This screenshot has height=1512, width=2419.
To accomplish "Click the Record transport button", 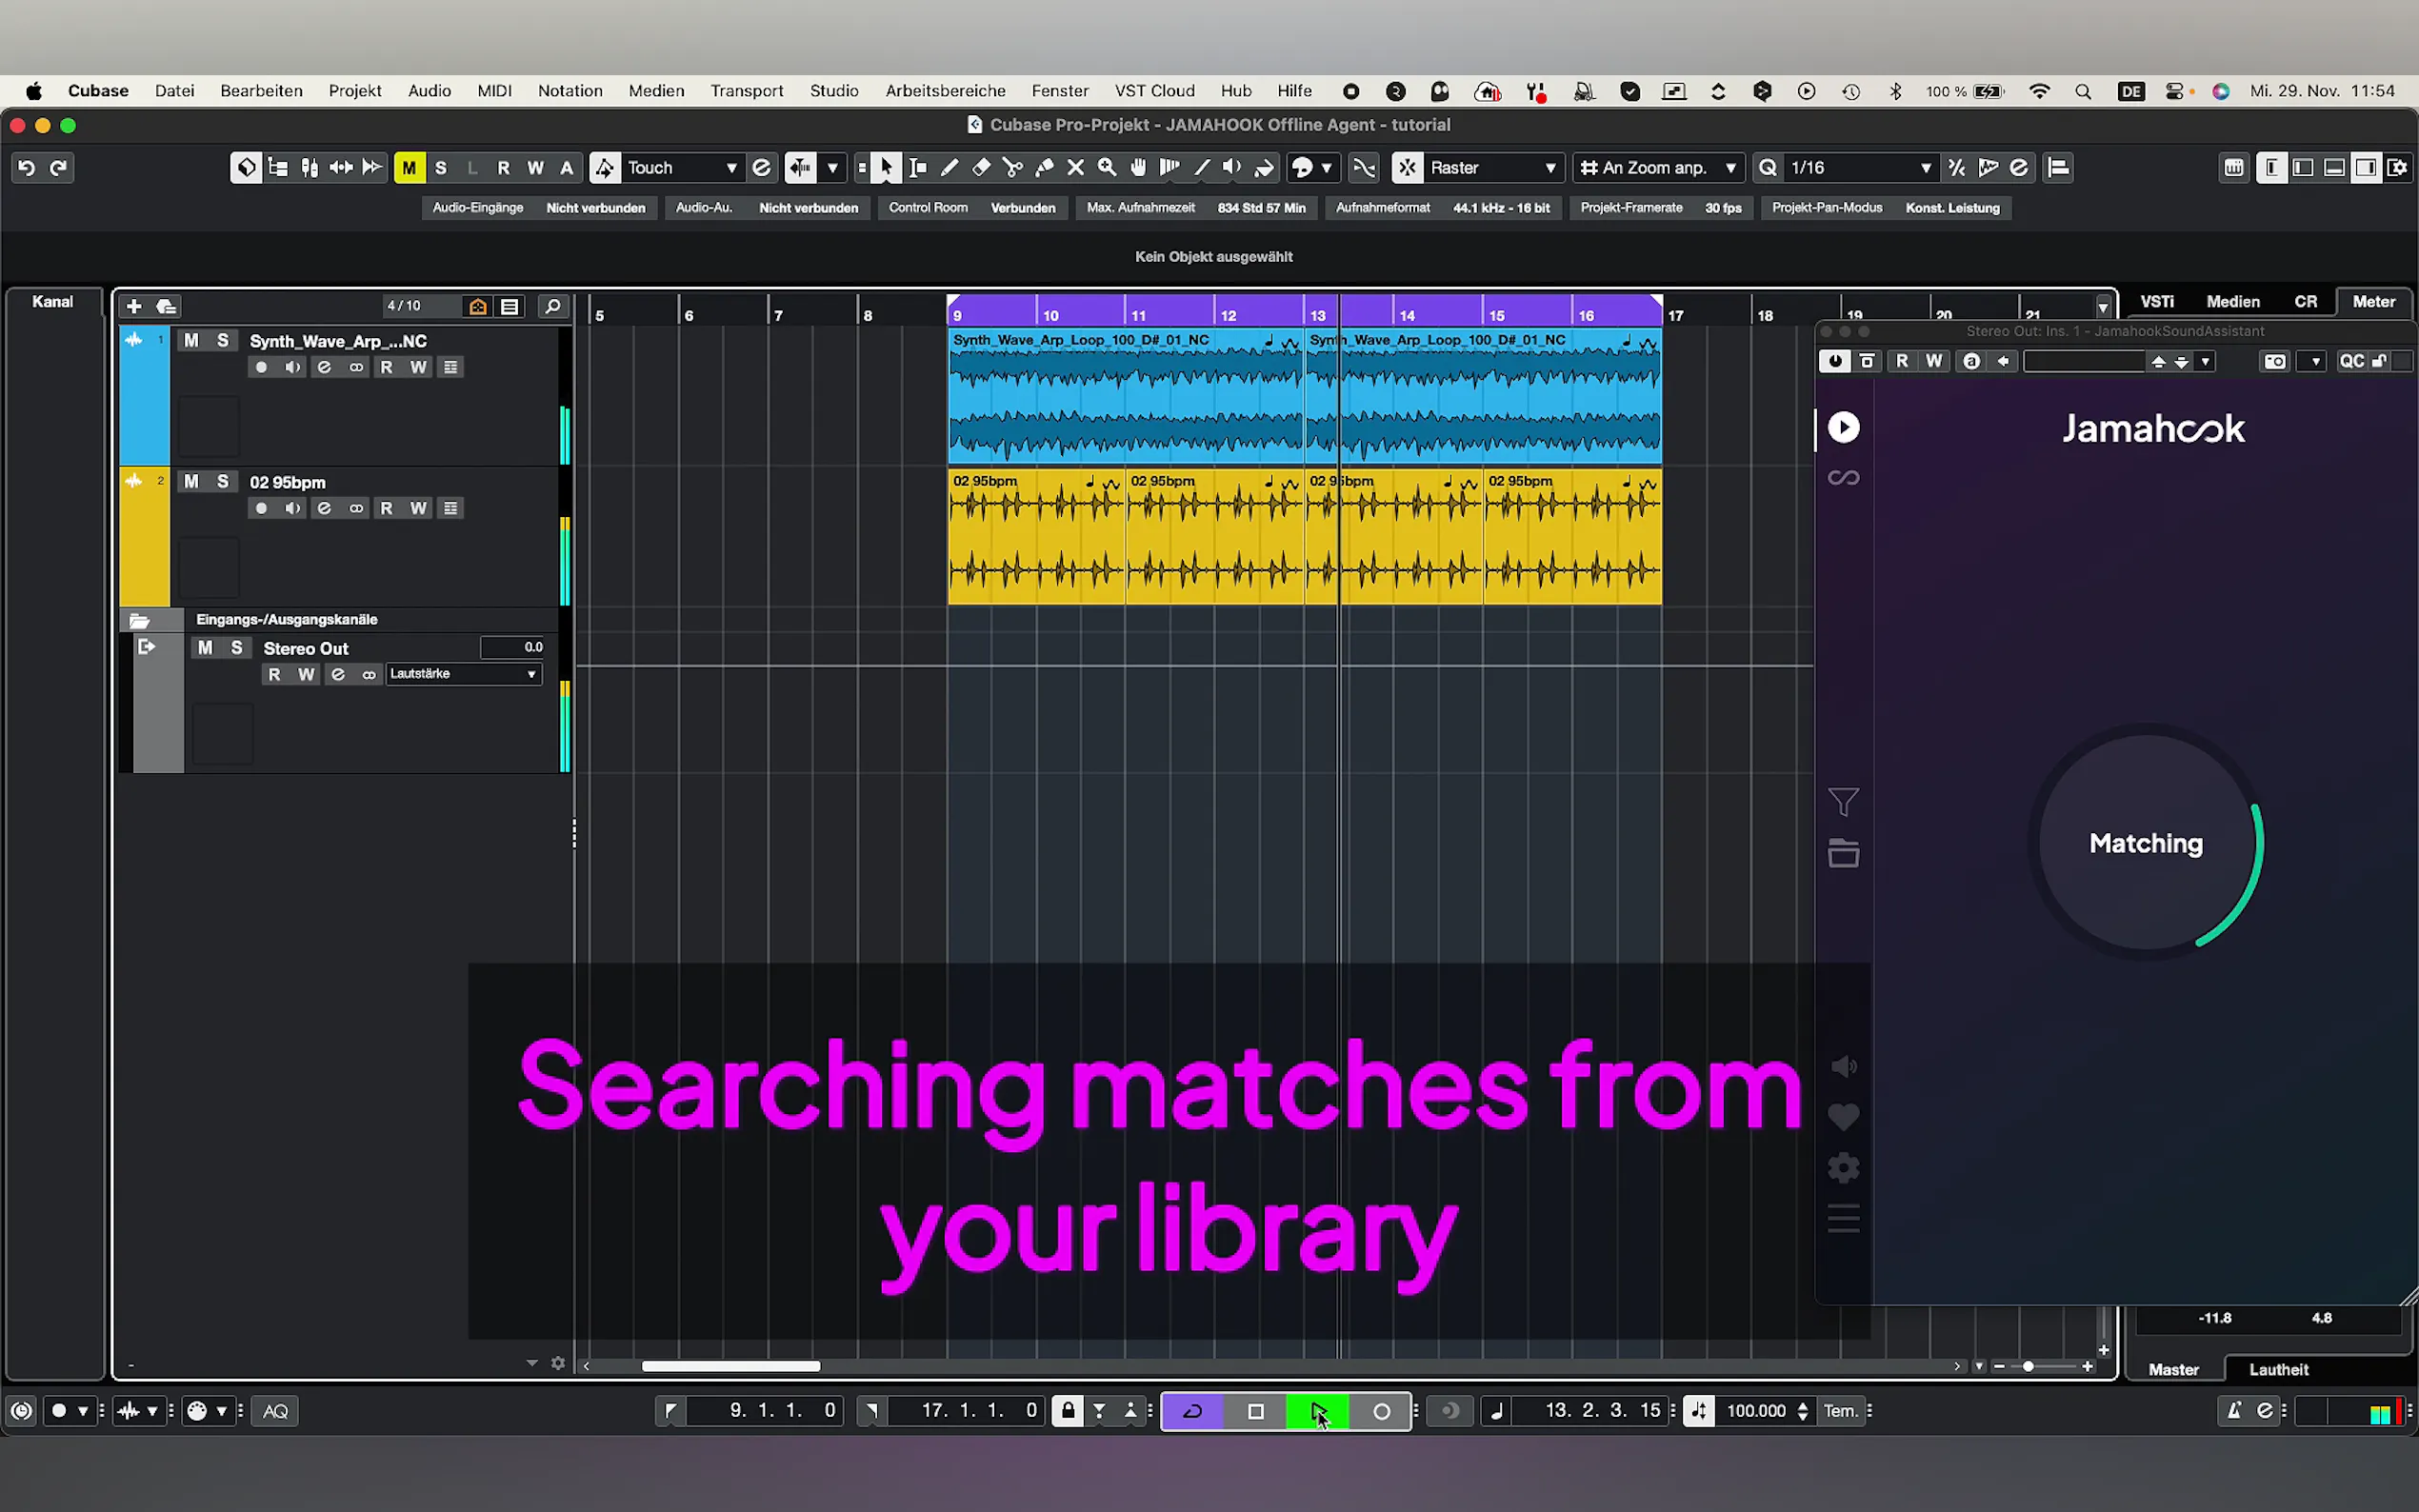I will point(1381,1412).
